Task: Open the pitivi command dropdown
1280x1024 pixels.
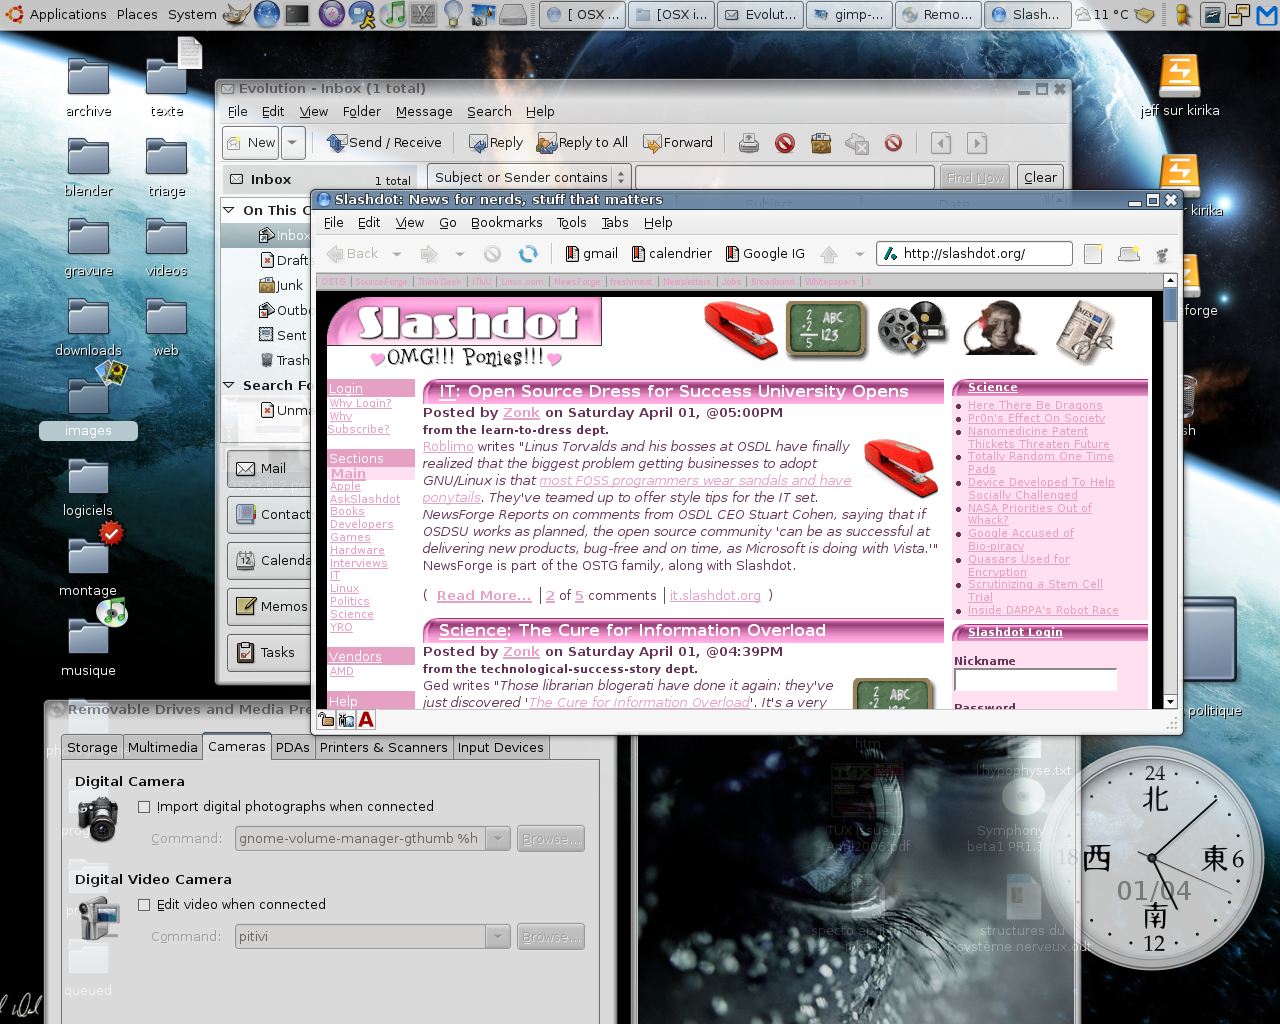Action: (498, 937)
